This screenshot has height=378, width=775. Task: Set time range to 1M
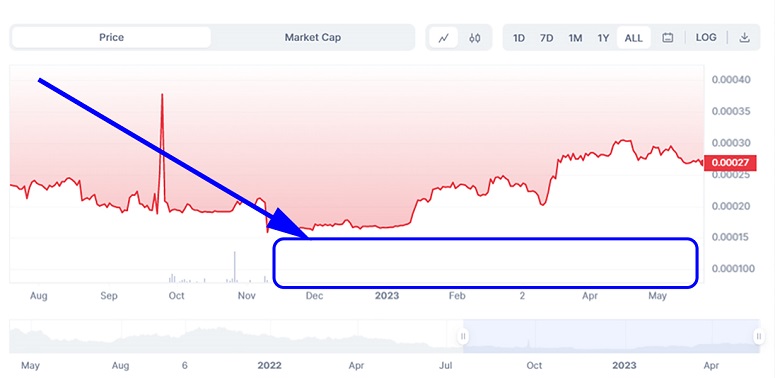575,38
